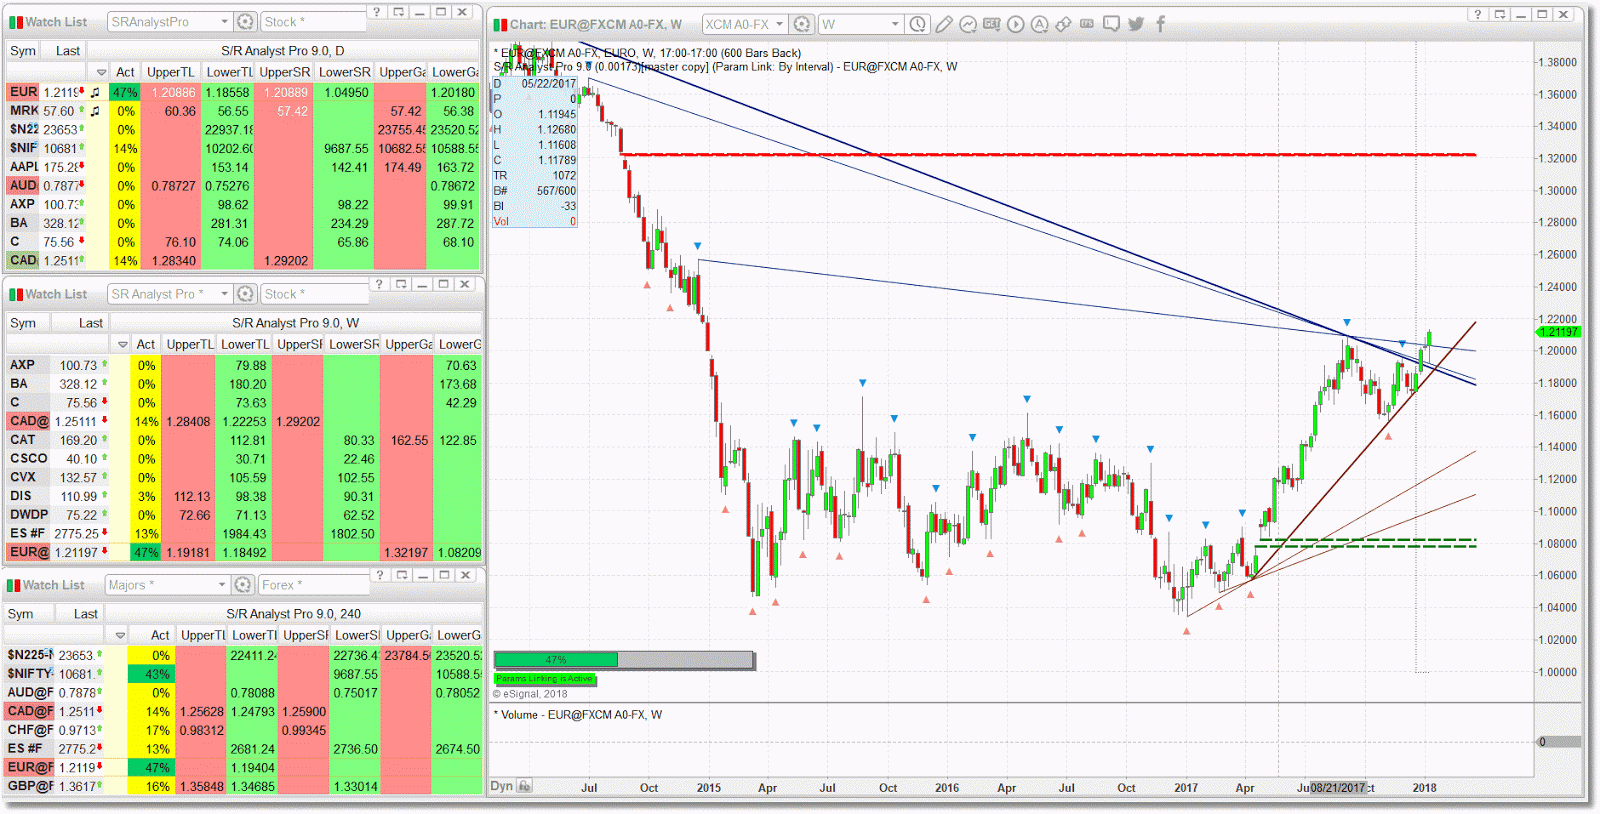
Task: Click the Facebook icon in chart toolbar
Action: pyautogui.click(x=1160, y=23)
